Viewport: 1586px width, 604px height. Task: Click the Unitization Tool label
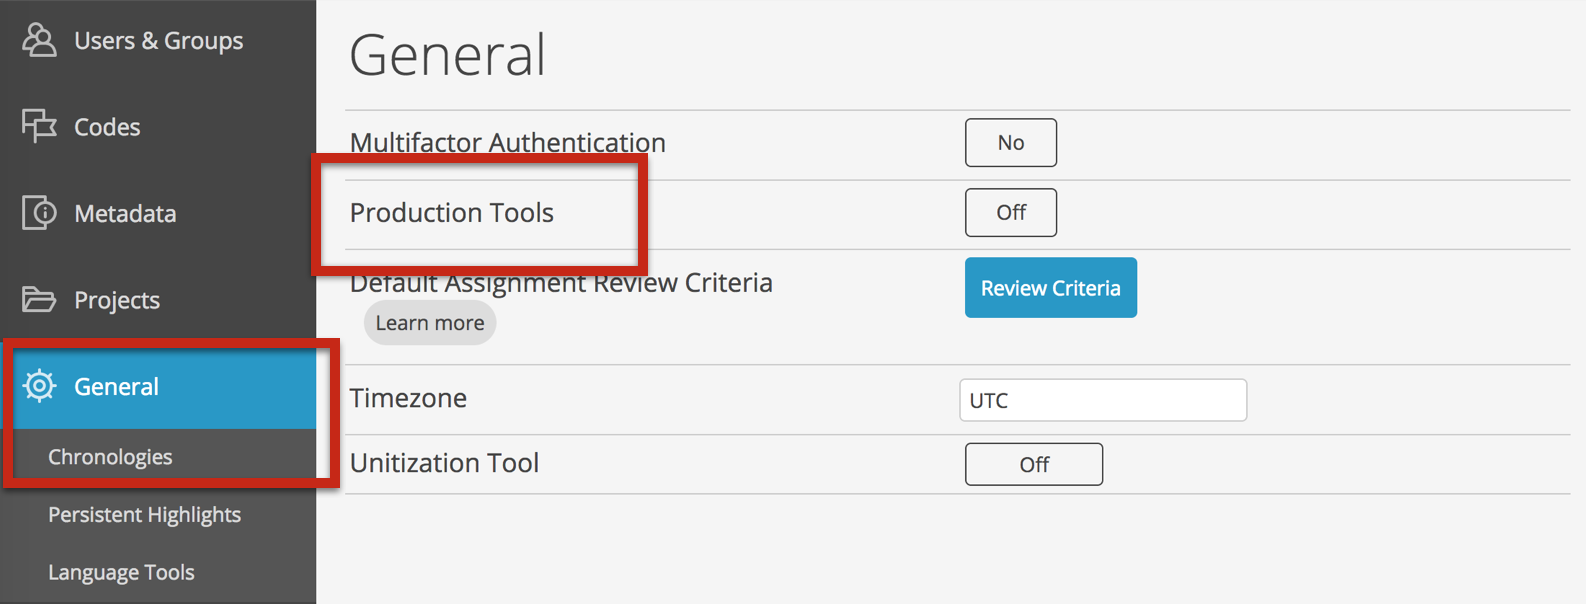pyautogui.click(x=444, y=463)
